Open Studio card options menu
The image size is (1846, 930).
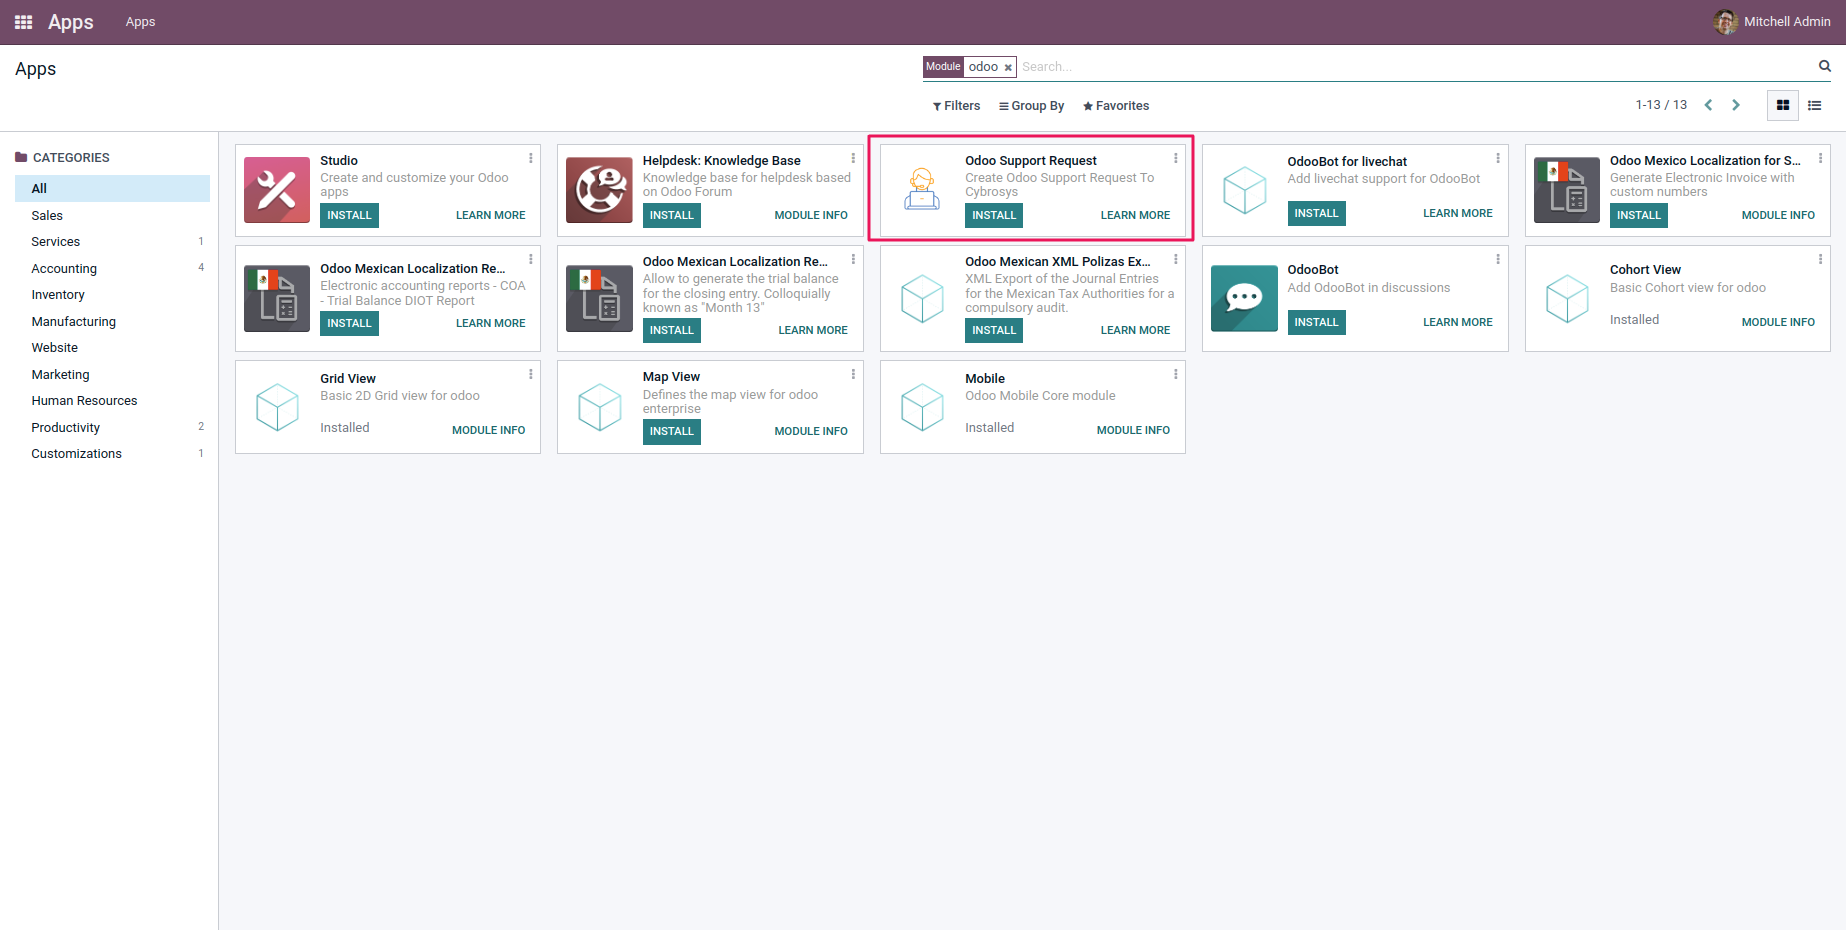(x=530, y=158)
